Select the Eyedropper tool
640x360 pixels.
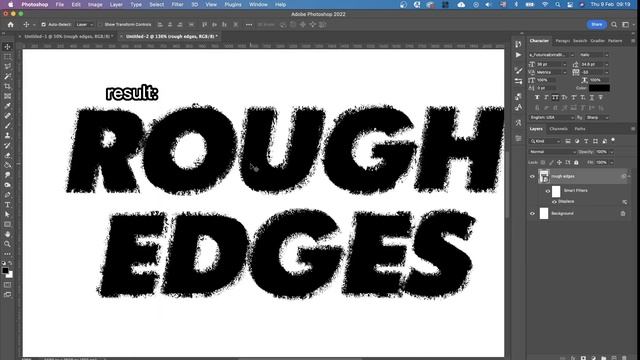pos(7,106)
